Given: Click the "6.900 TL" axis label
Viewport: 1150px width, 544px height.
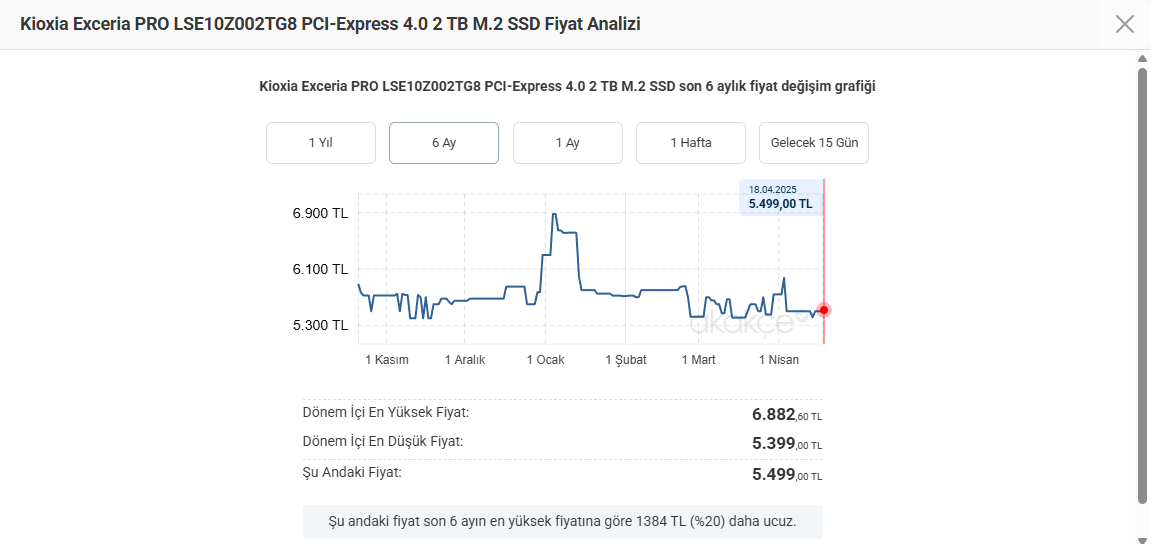Looking at the screenshot, I should pos(320,213).
